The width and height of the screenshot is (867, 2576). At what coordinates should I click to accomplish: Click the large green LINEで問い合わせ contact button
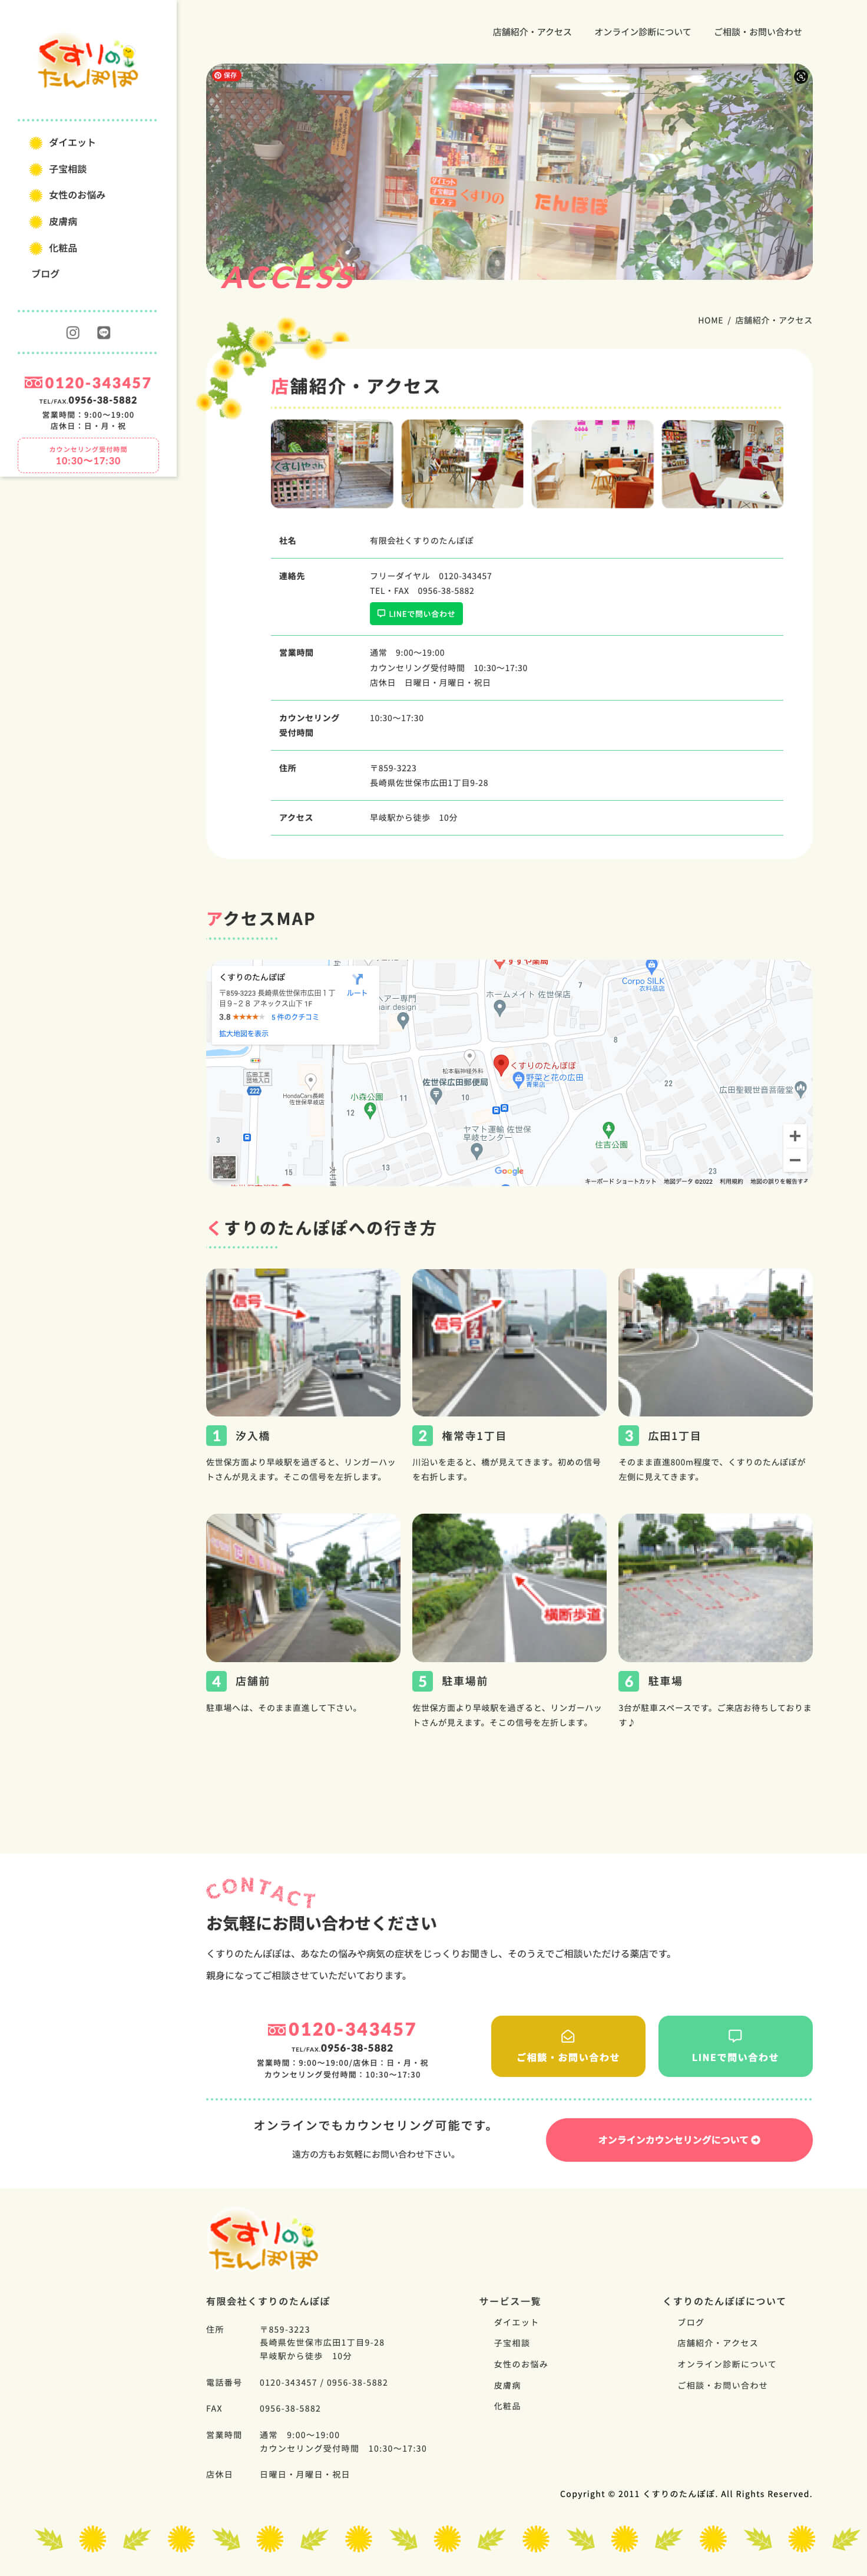[x=735, y=2046]
